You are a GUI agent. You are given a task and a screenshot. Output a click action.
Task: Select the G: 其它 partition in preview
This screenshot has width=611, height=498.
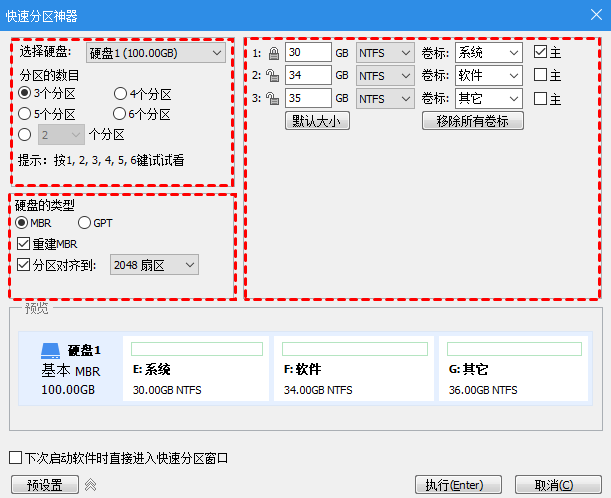pyautogui.click(x=514, y=368)
